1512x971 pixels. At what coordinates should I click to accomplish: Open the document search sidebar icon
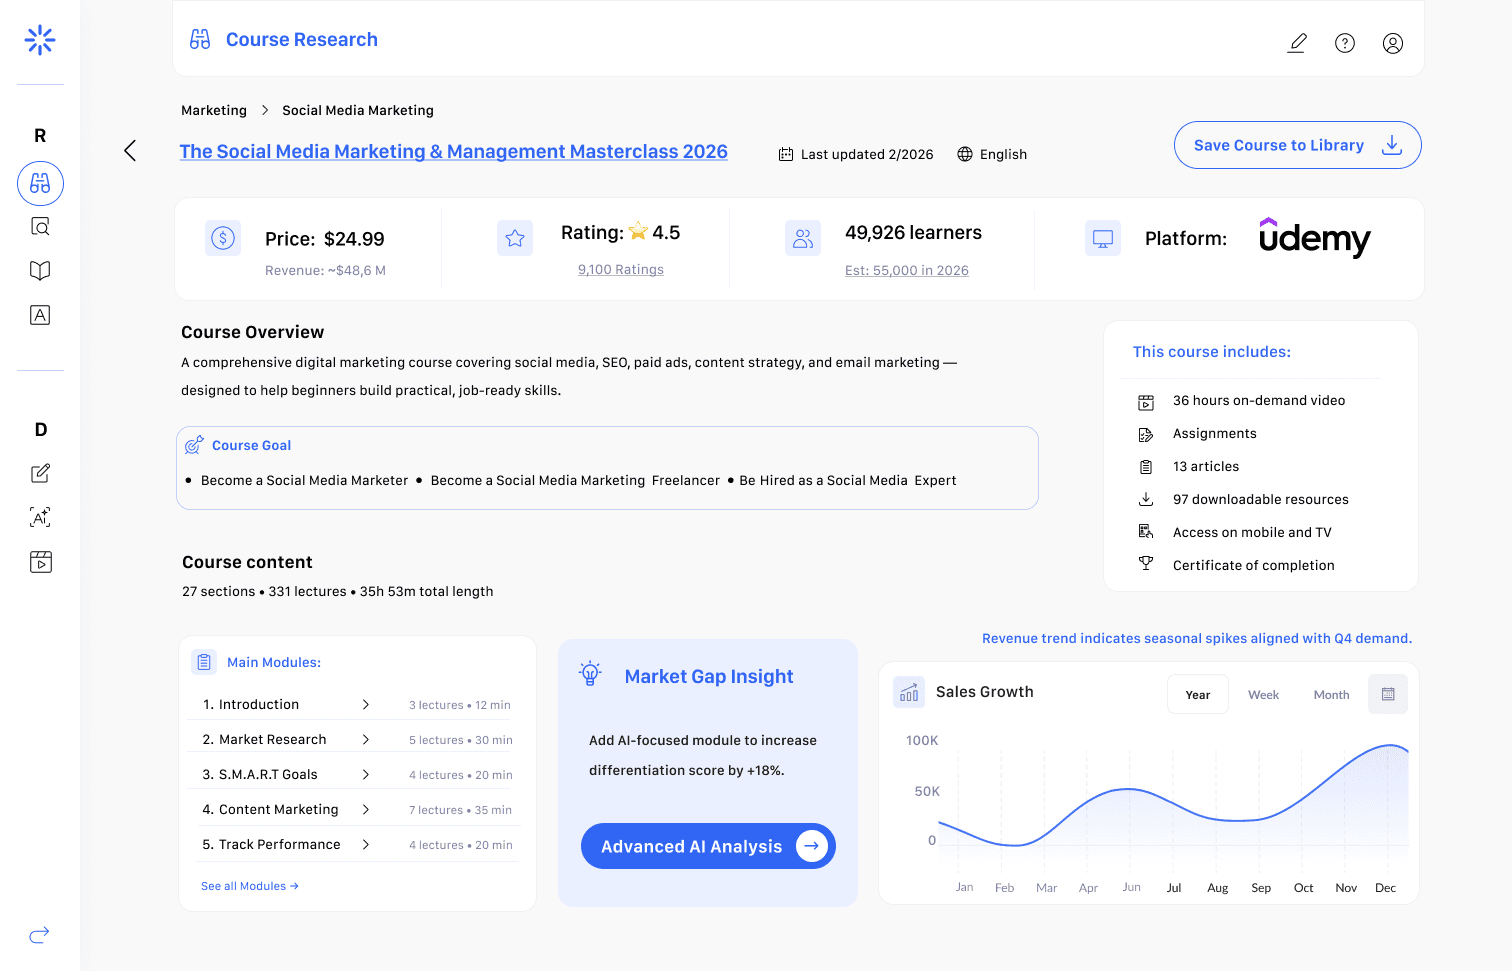coord(40,227)
